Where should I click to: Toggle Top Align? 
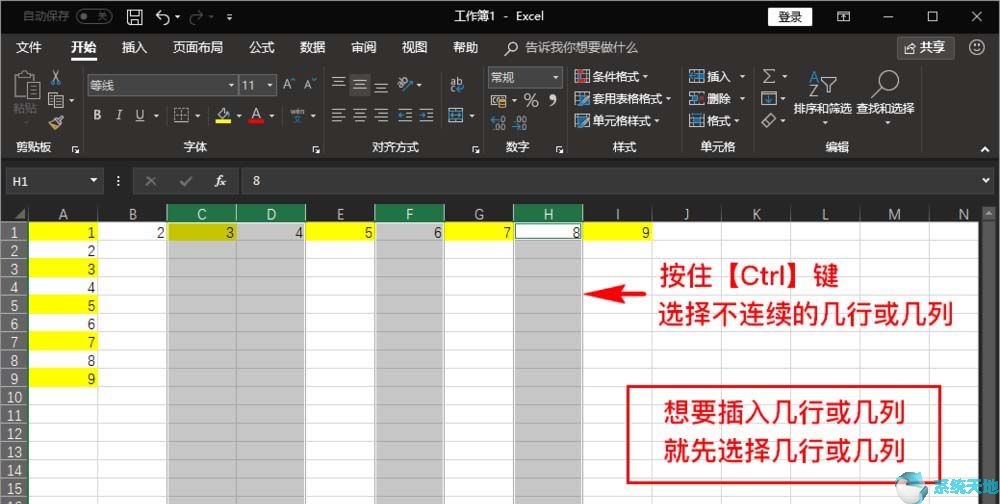pos(339,84)
